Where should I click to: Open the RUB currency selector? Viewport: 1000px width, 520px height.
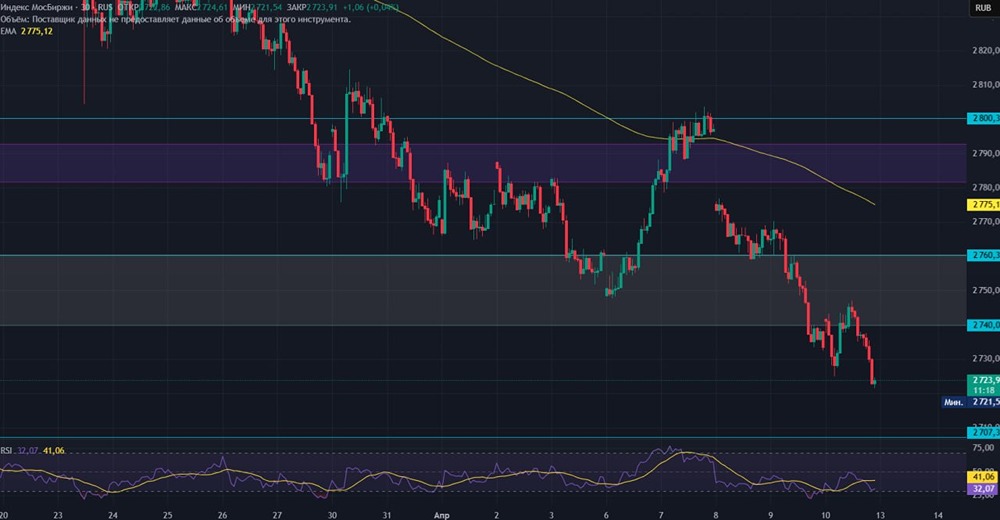(983, 8)
